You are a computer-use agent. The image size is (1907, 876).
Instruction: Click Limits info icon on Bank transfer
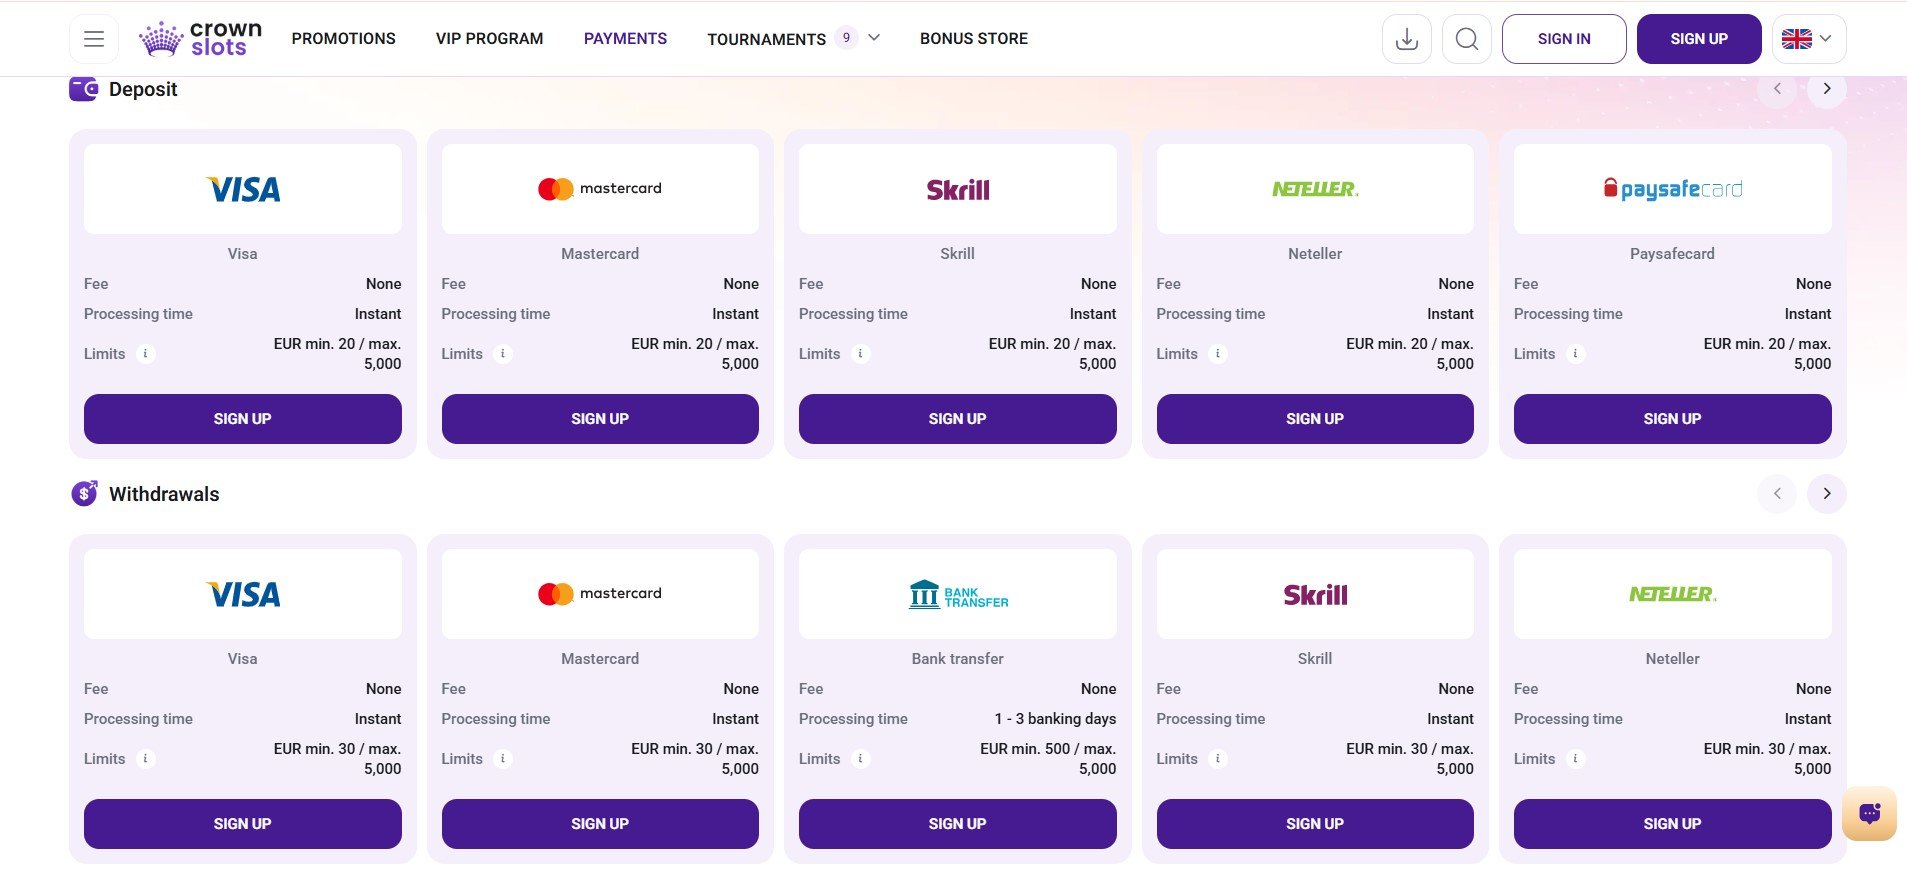click(x=861, y=759)
